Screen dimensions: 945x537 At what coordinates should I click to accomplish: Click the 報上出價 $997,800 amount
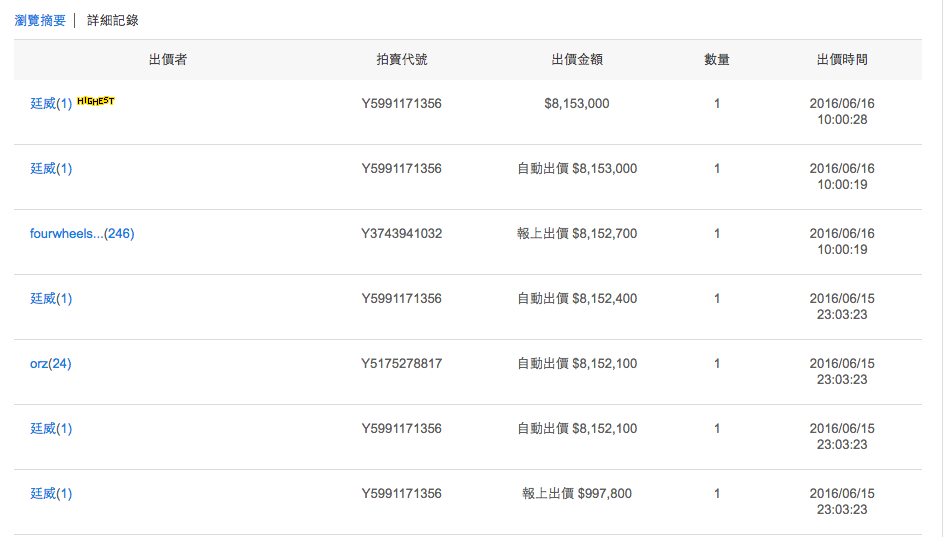coord(577,494)
